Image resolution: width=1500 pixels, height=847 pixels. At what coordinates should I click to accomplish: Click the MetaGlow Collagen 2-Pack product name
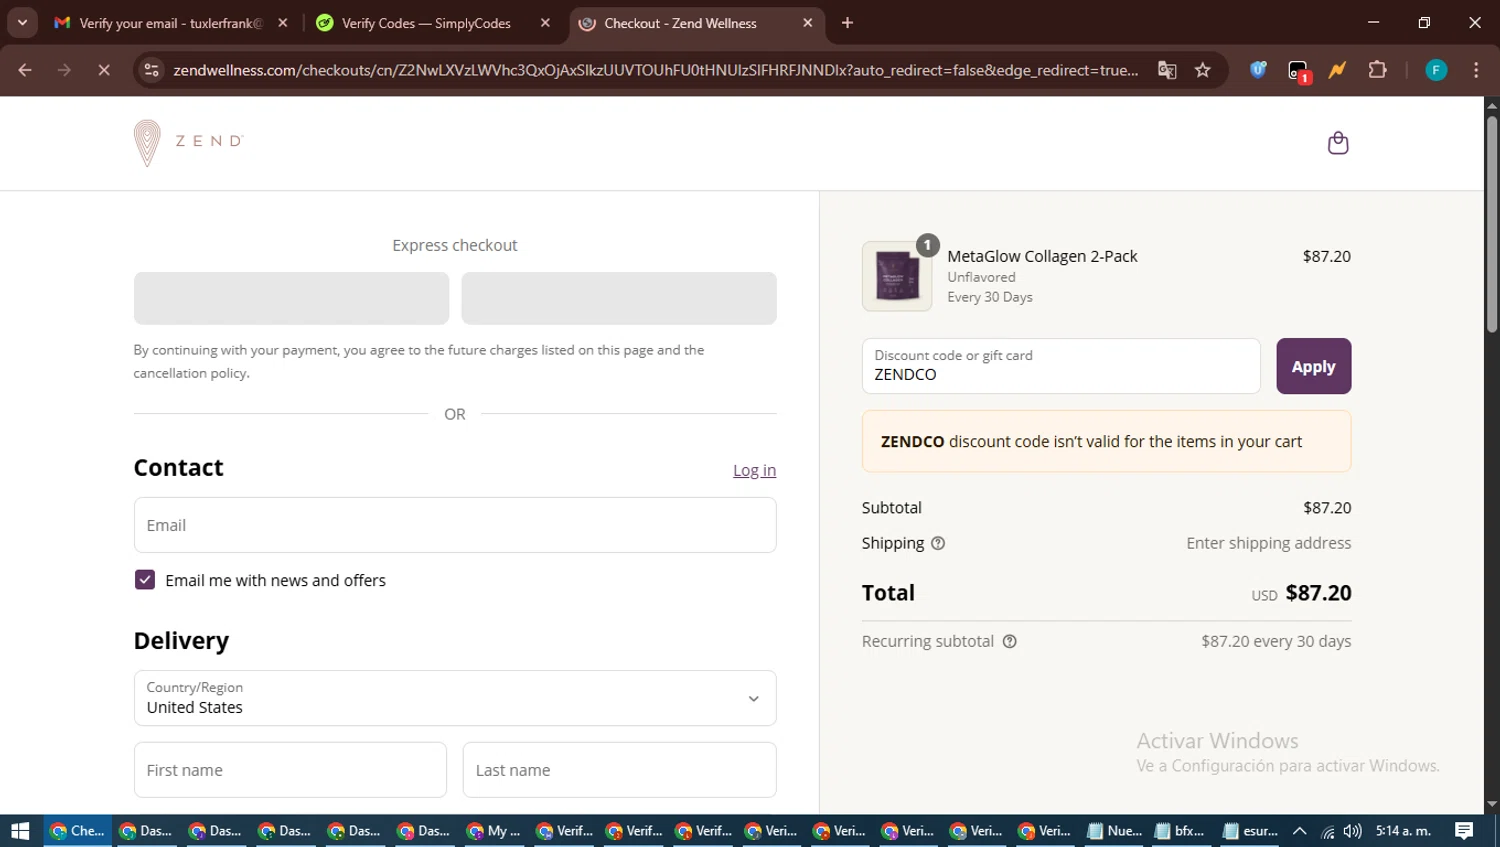pos(1042,256)
